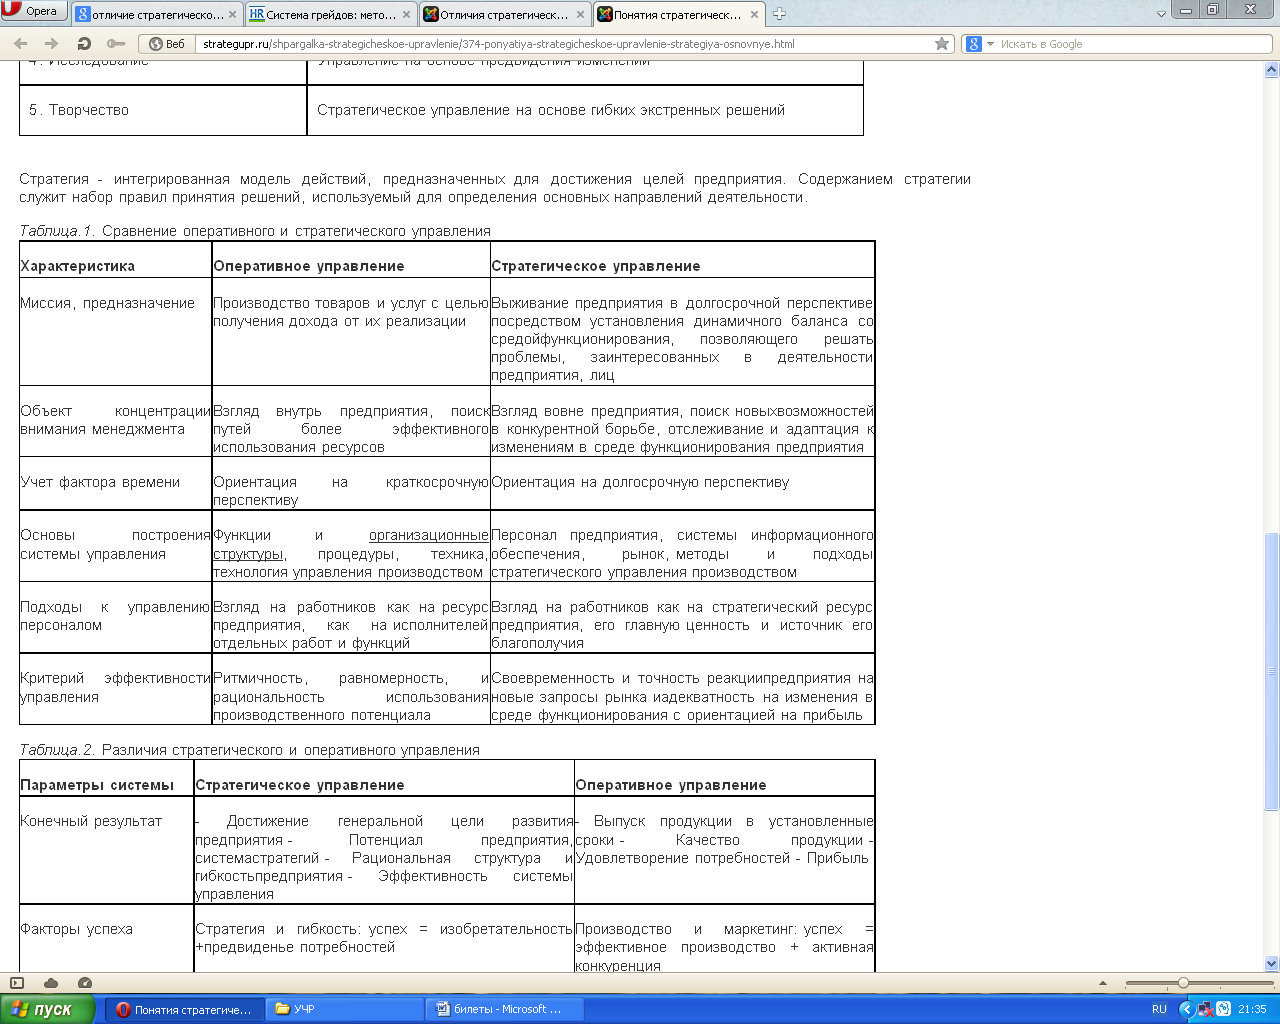The width and height of the screenshot is (1280, 1024).
Task: Open the 'организационные структуры' link
Action: pos(351,545)
